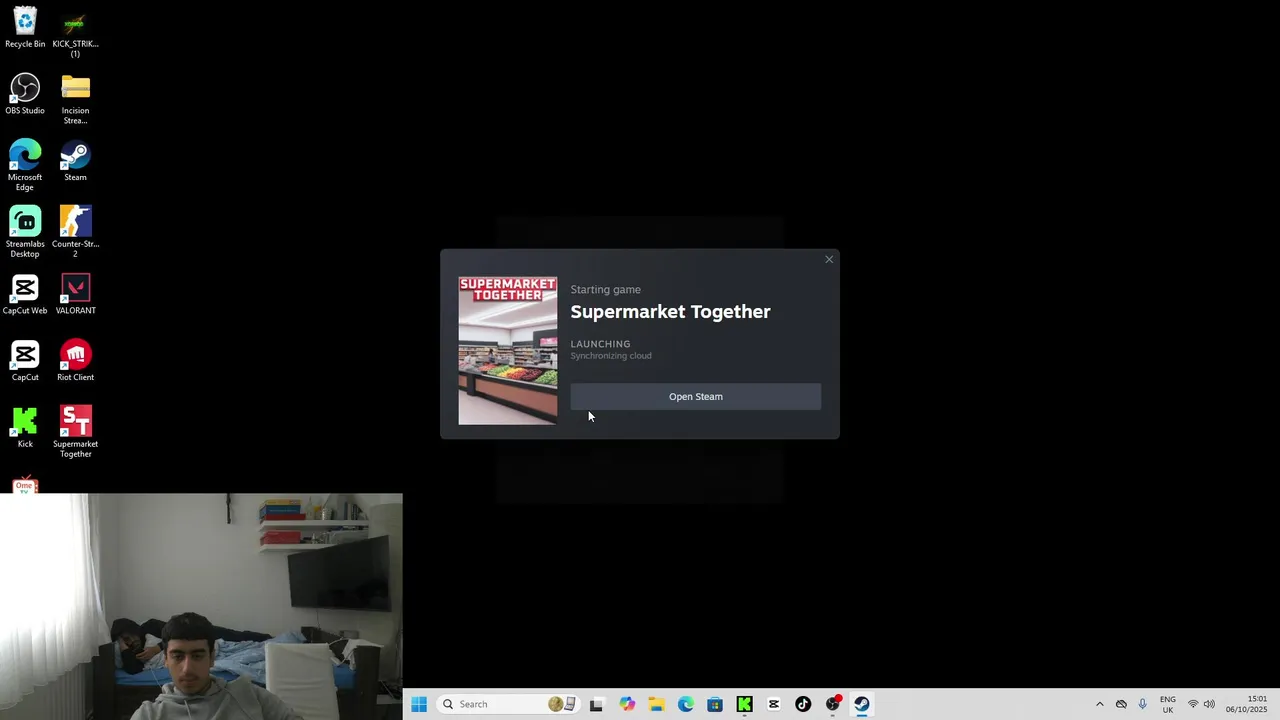Launch the OBS Studio desktop shortcut

pos(25,95)
